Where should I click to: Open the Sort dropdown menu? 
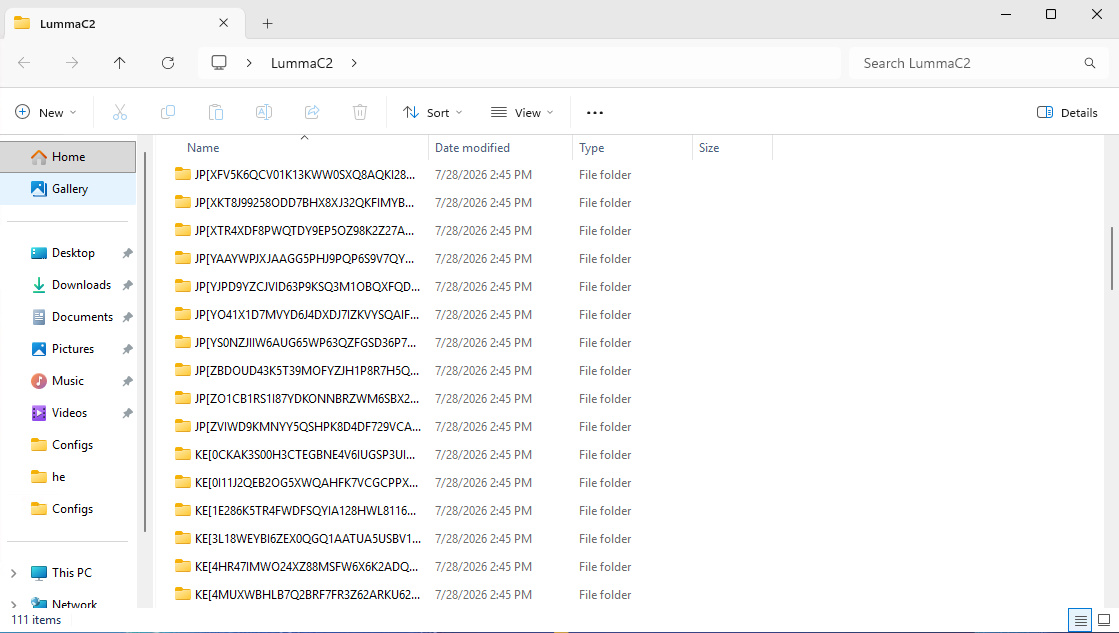coord(432,113)
